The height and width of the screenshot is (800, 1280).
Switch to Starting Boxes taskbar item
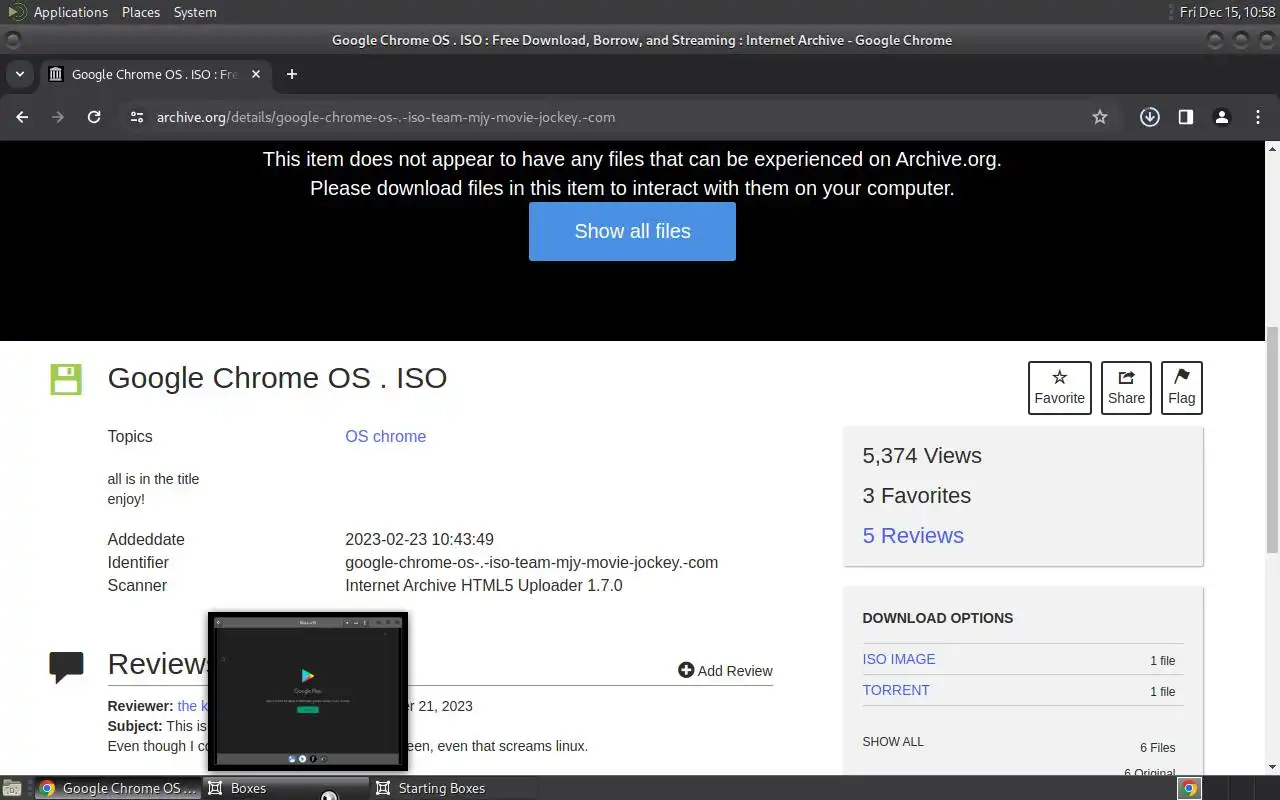pos(453,788)
